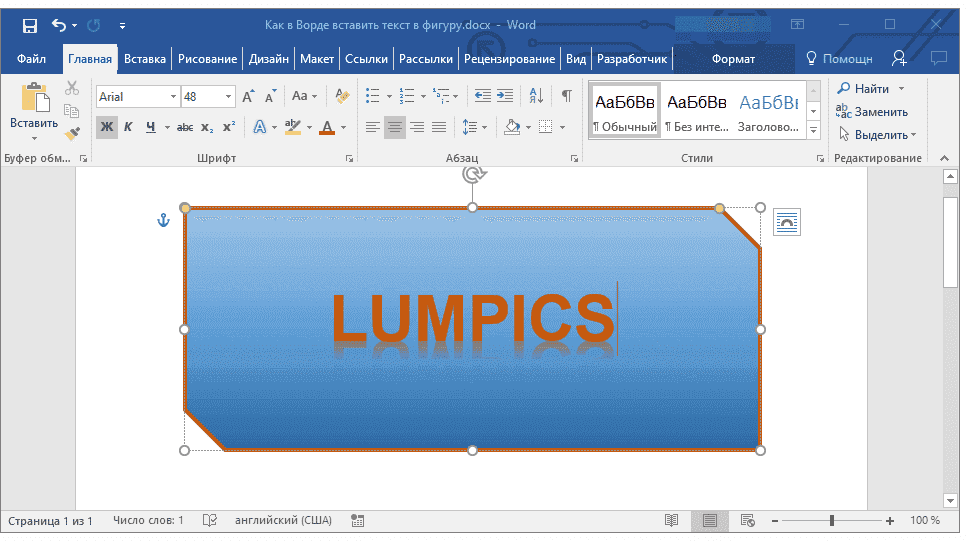Open the borders dropdown

tap(562, 128)
